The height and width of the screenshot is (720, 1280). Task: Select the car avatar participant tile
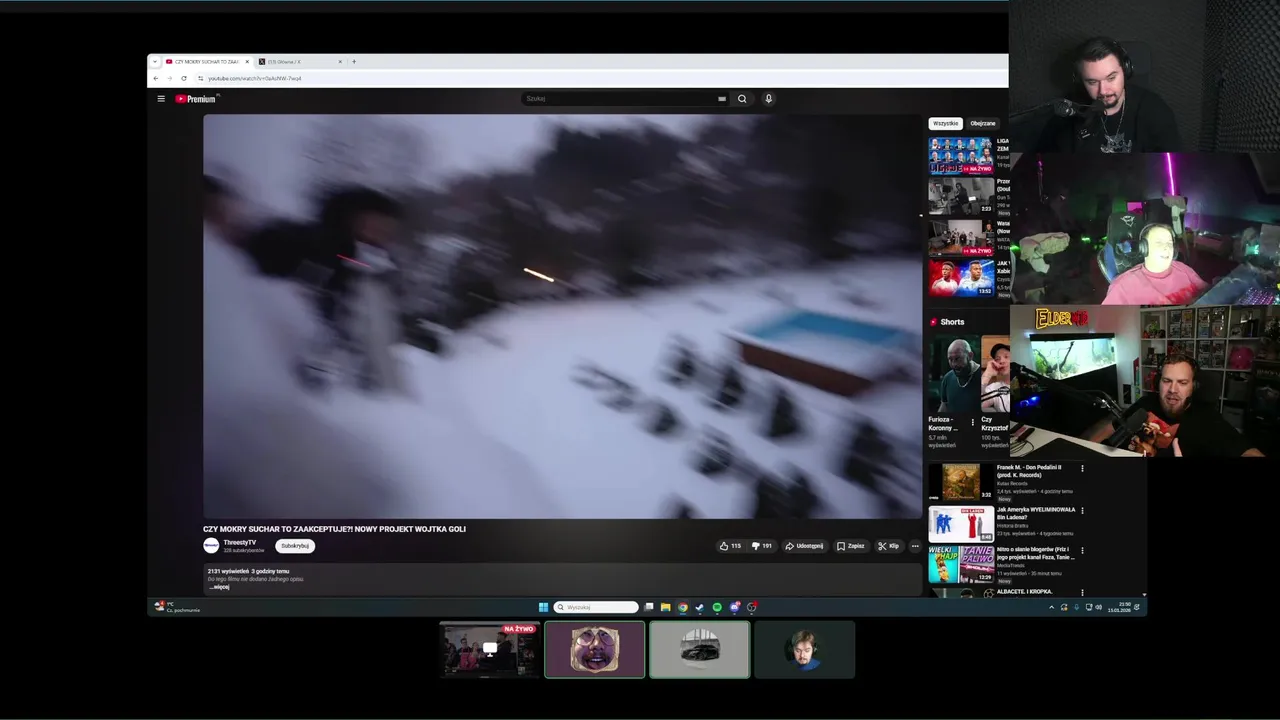tap(699, 649)
